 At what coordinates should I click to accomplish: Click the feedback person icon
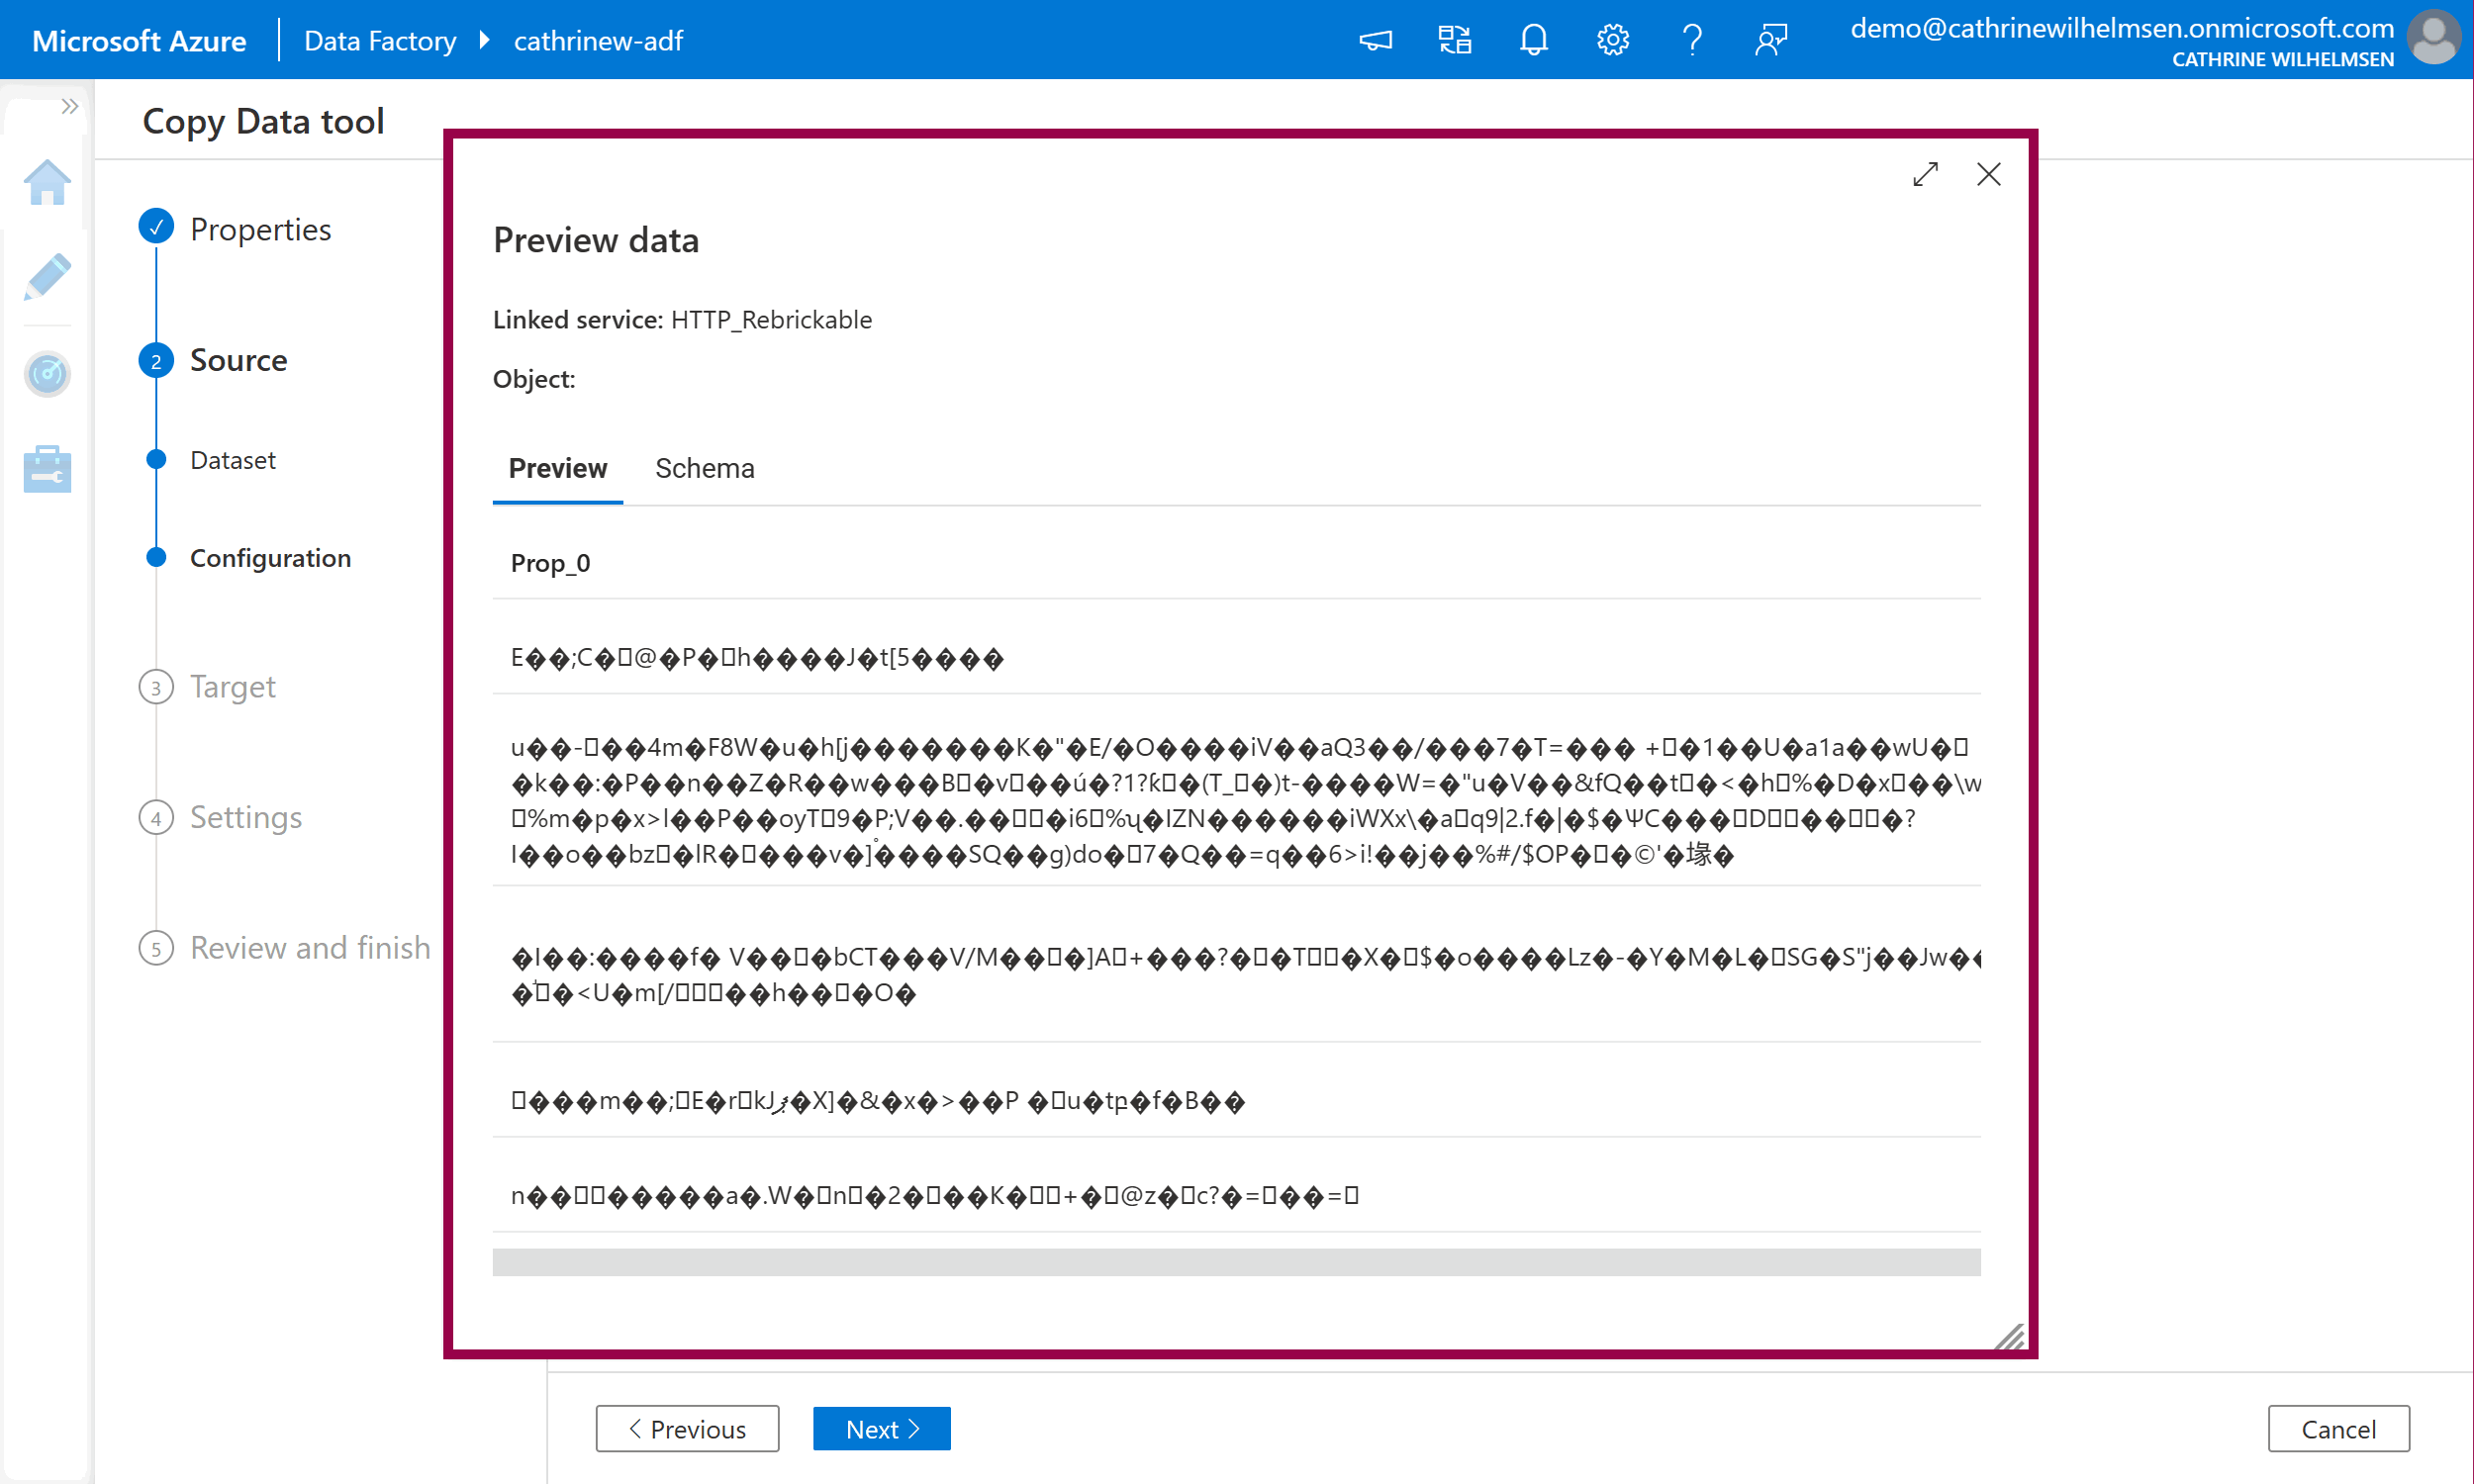pos(1770,40)
